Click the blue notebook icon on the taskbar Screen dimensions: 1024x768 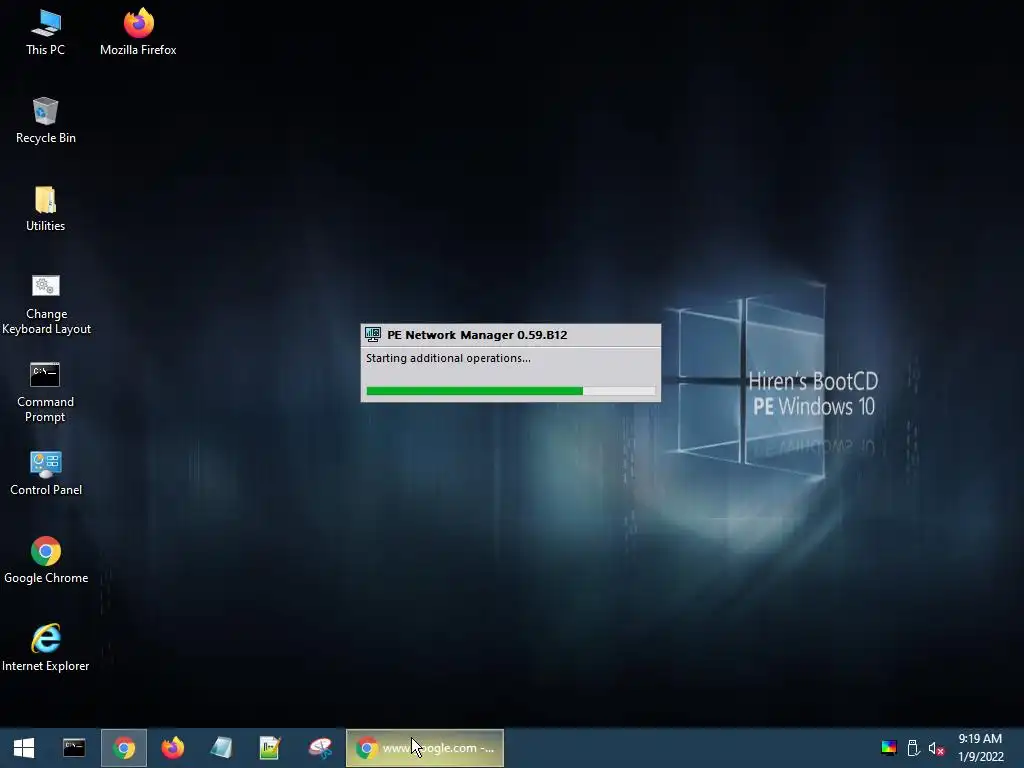(x=221, y=748)
